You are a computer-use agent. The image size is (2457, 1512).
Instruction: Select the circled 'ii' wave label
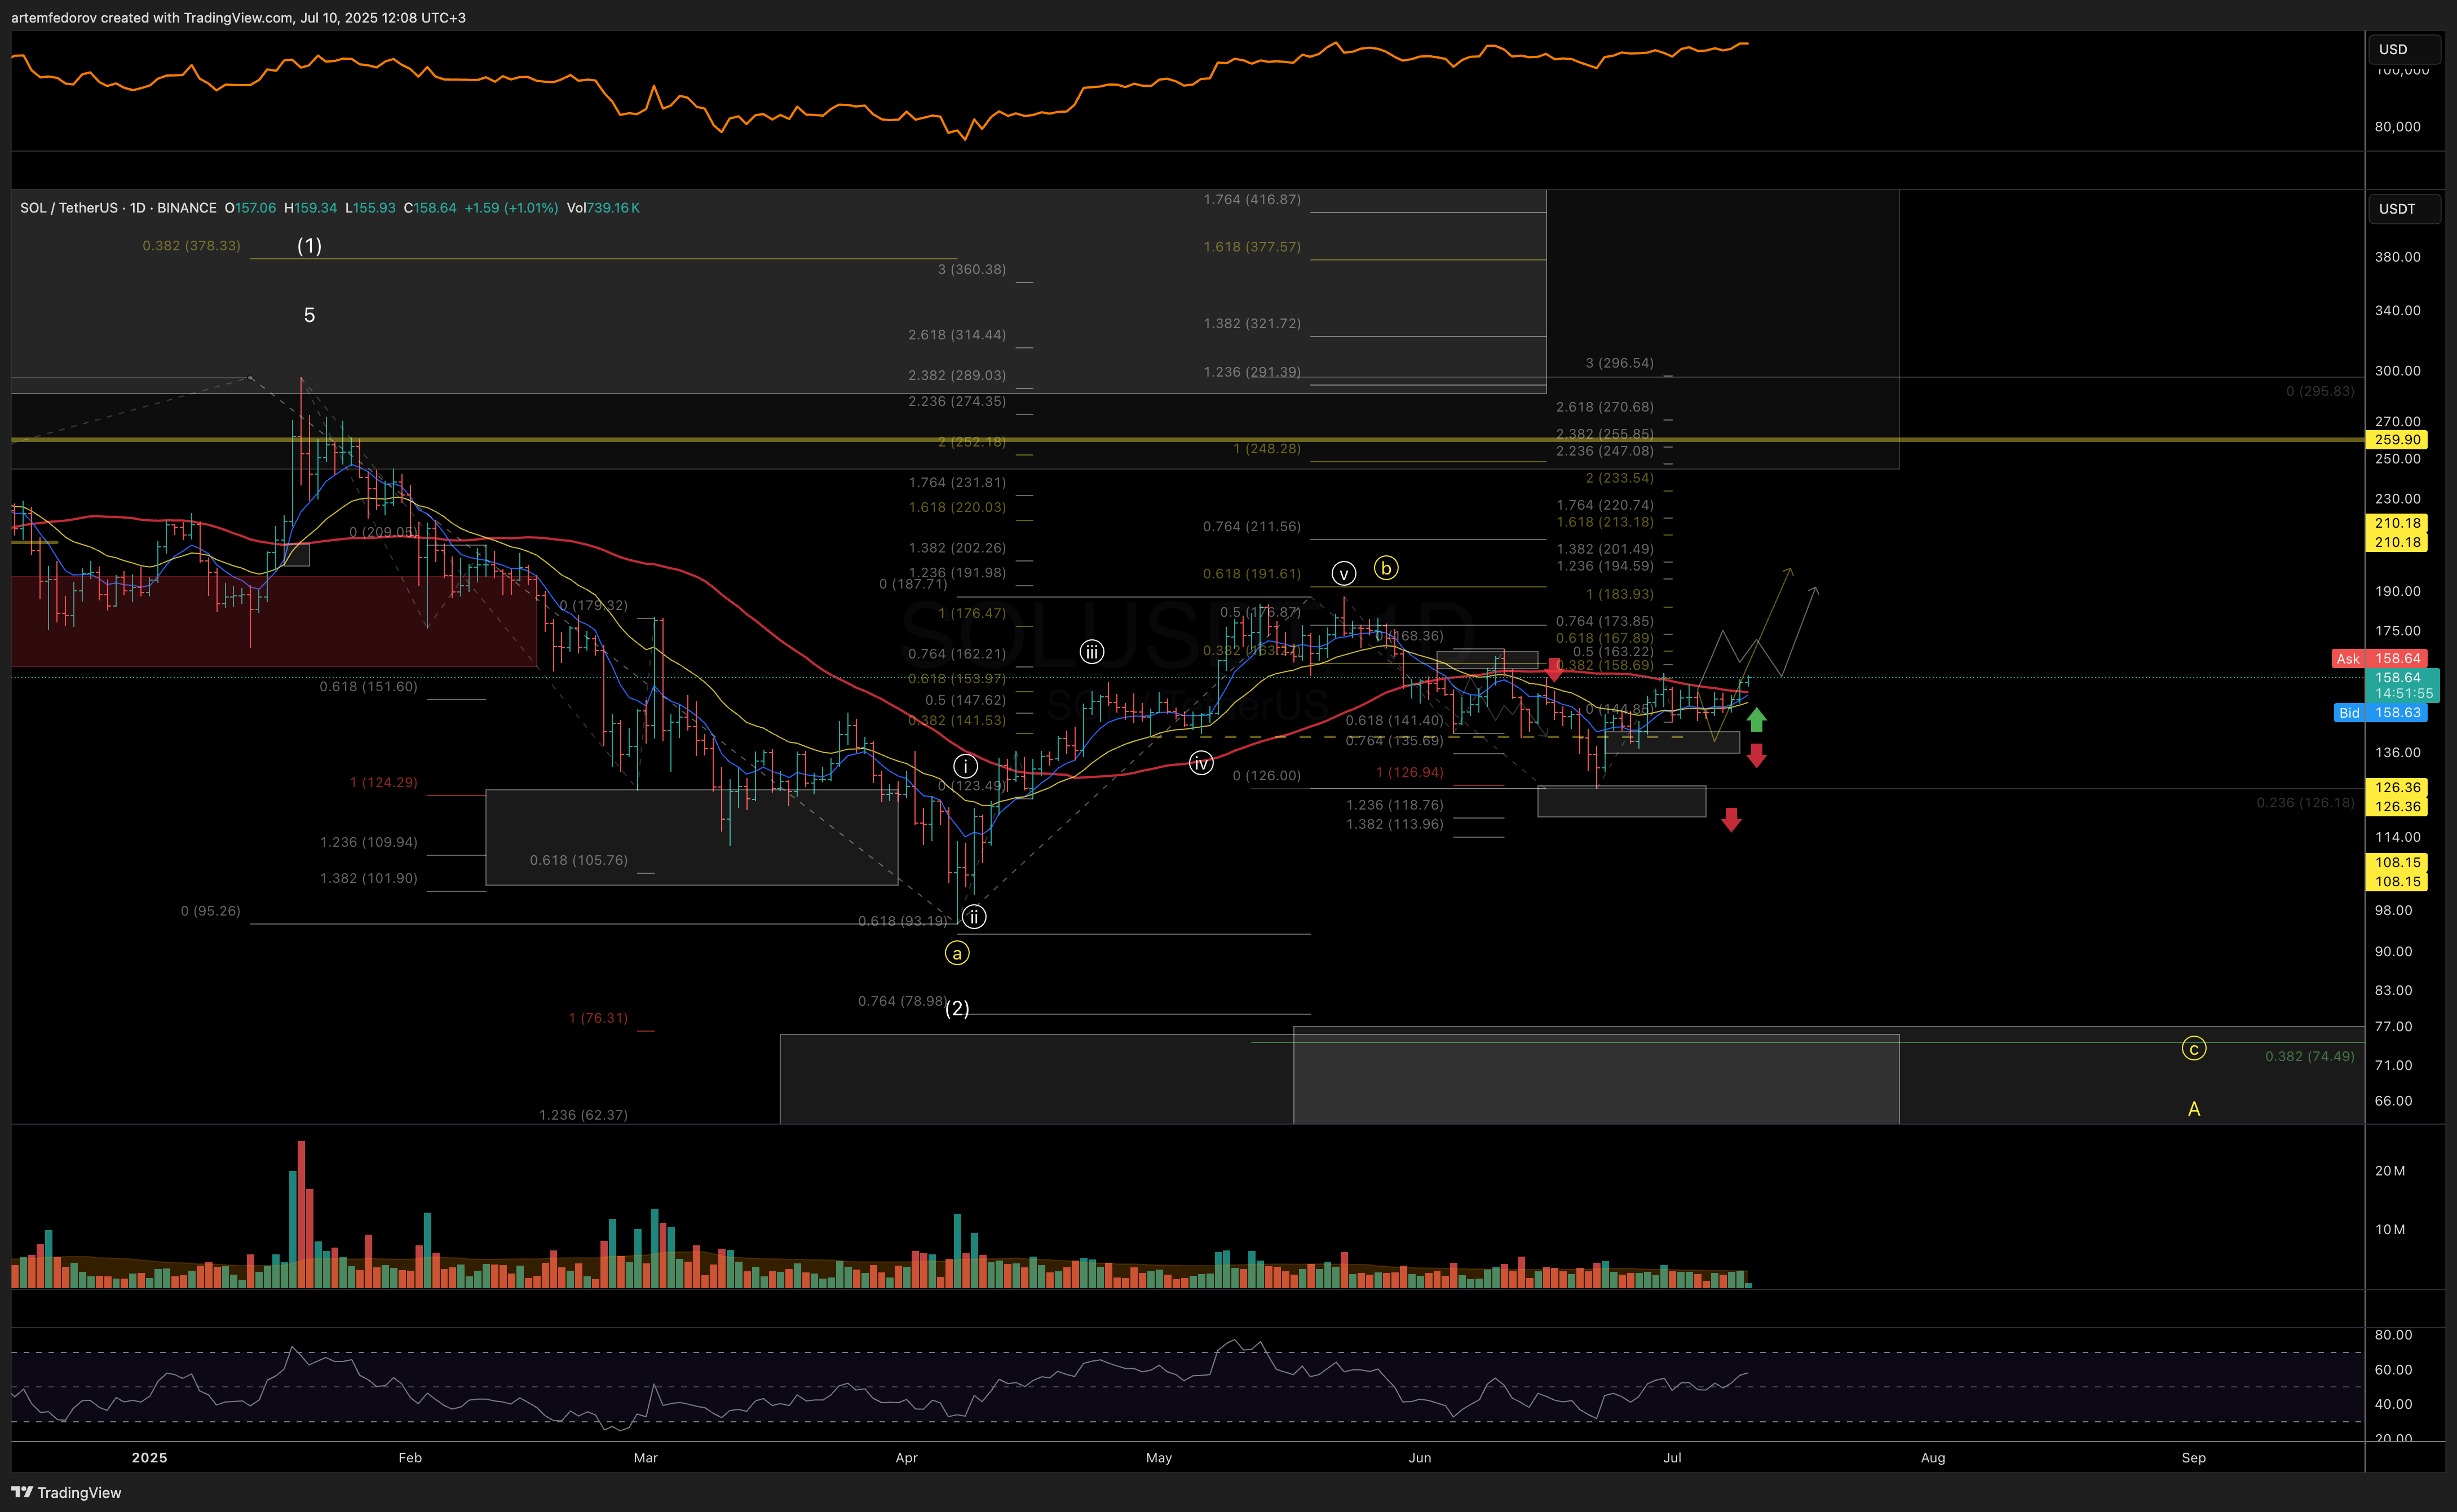coord(974,916)
